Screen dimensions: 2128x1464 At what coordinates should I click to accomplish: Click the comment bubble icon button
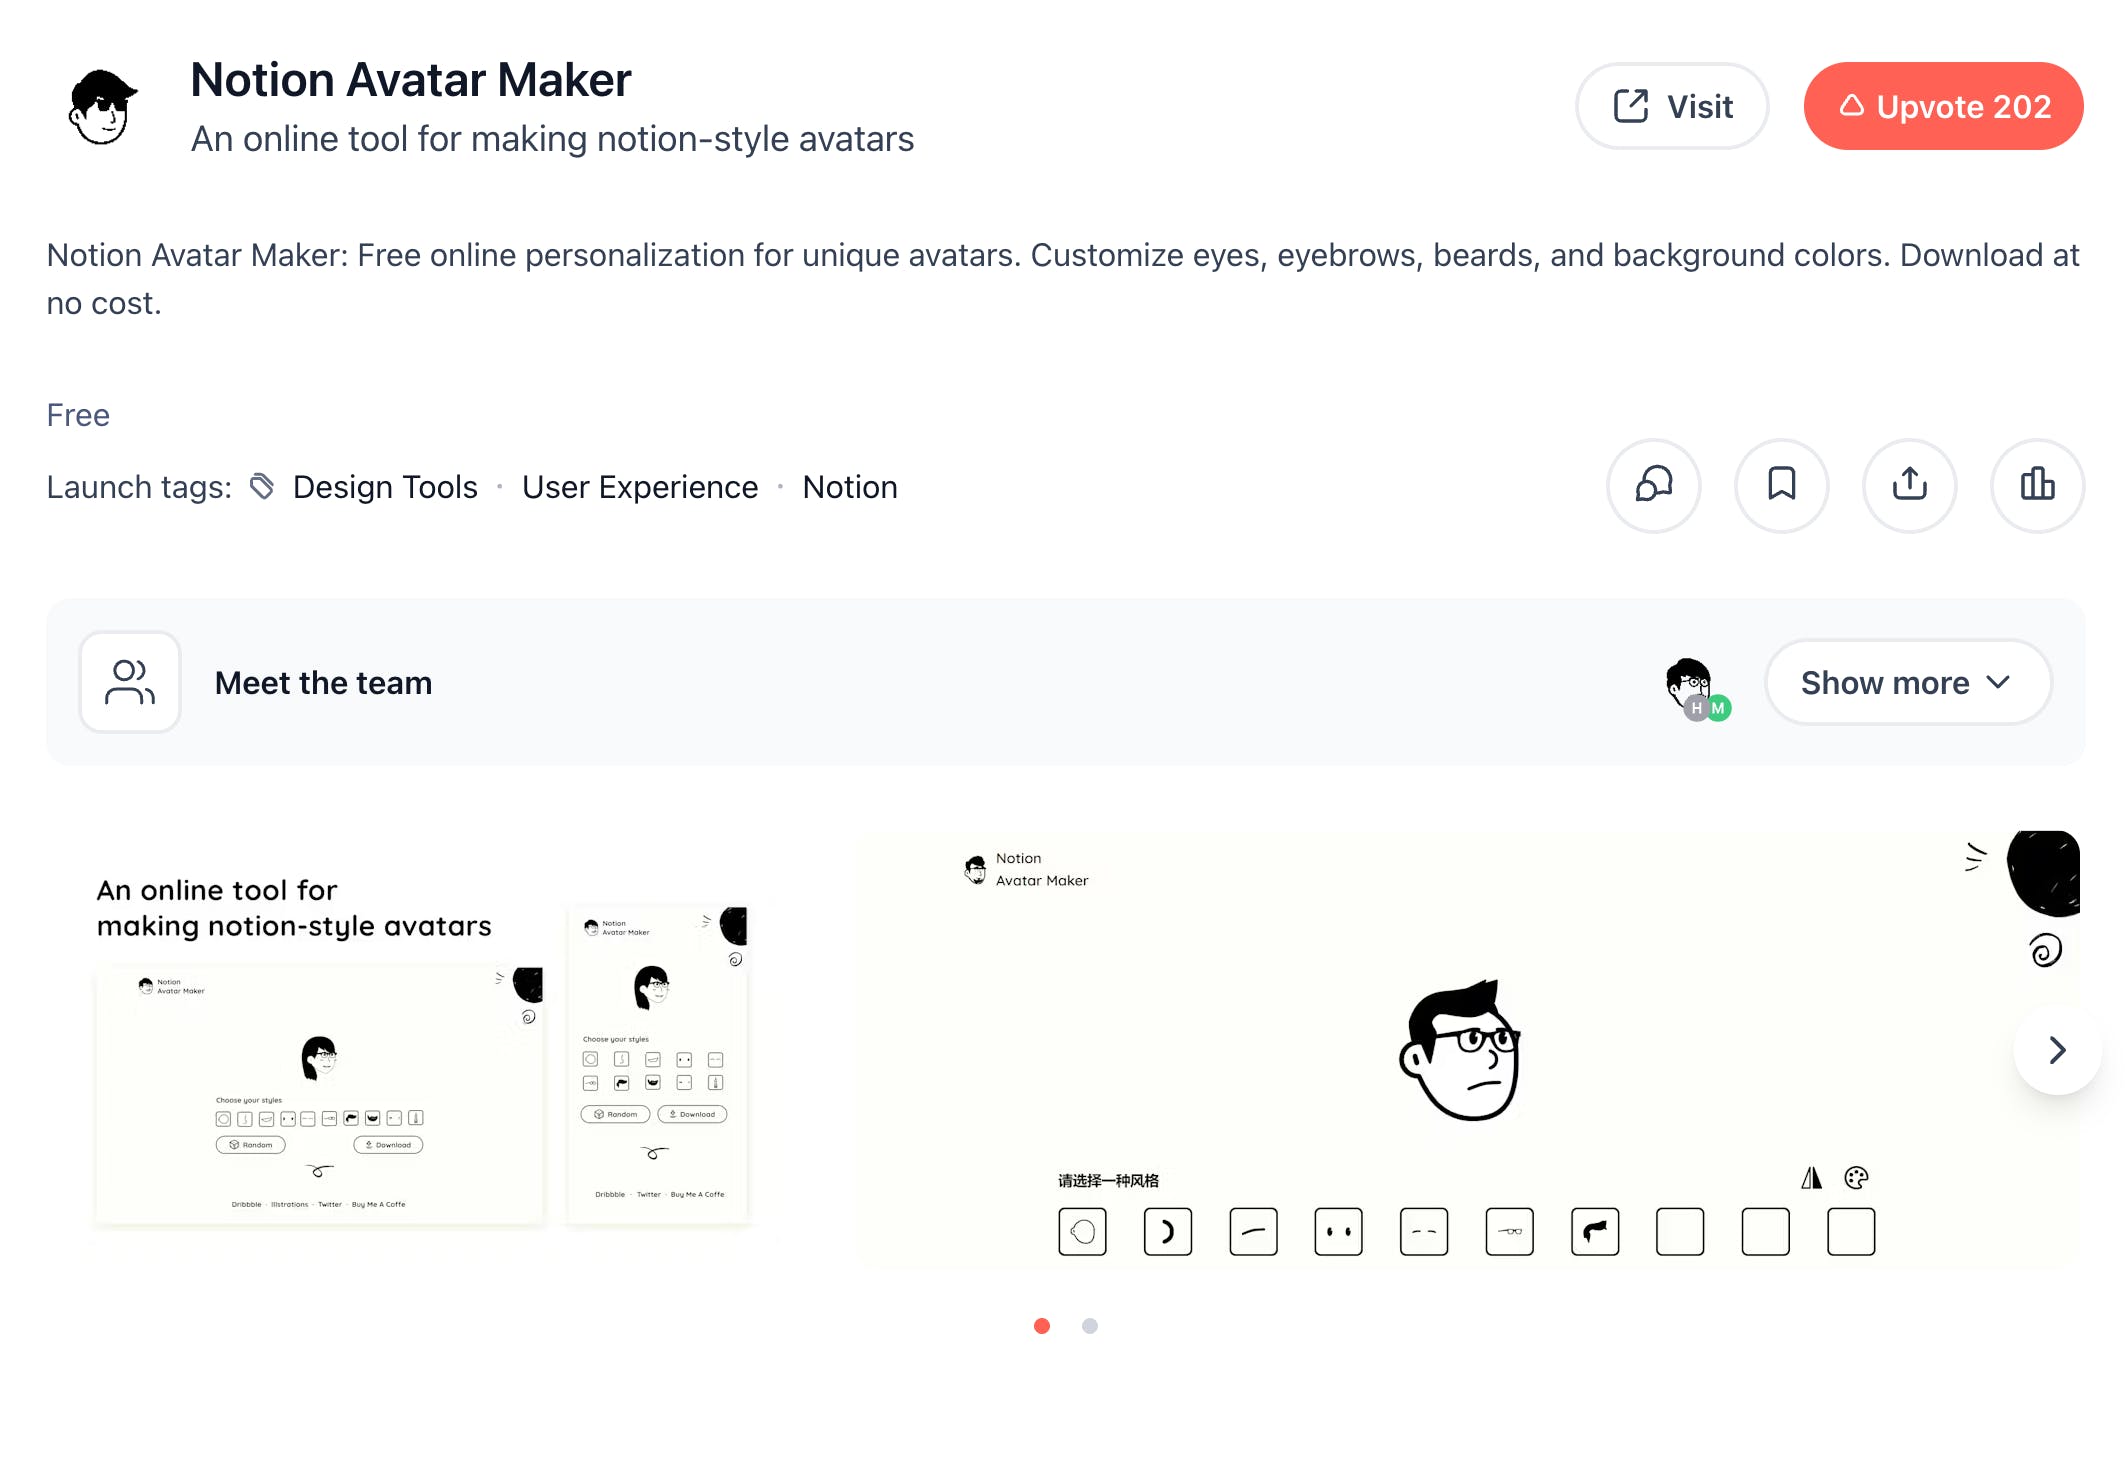coord(1653,485)
